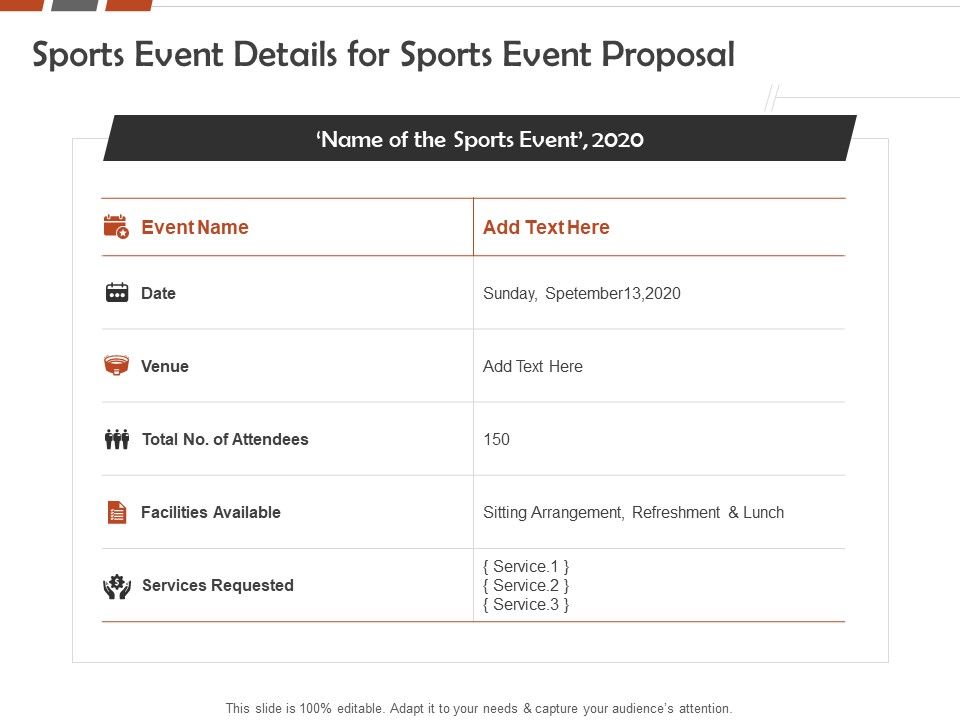
Task: Select the Date calendar icon
Action: click(x=116, y=292)
